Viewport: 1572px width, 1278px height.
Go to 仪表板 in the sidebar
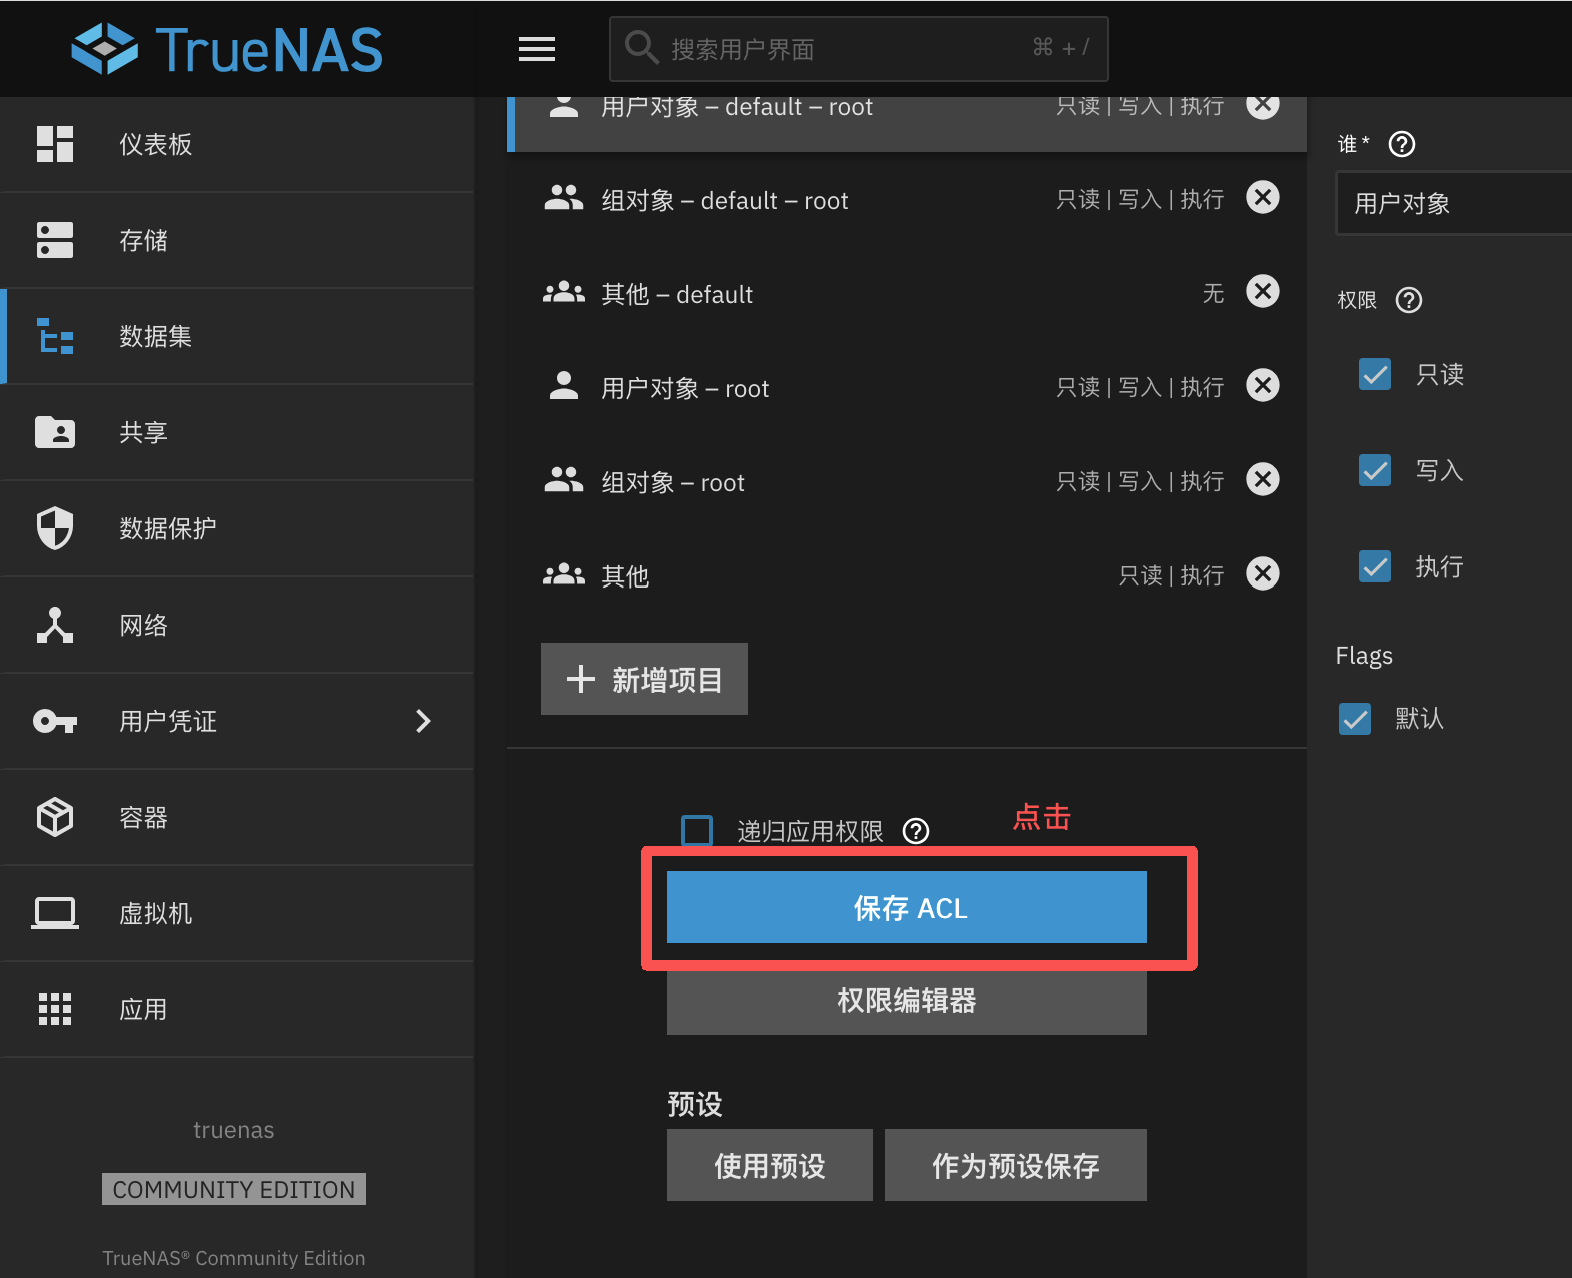pos(155,145)
